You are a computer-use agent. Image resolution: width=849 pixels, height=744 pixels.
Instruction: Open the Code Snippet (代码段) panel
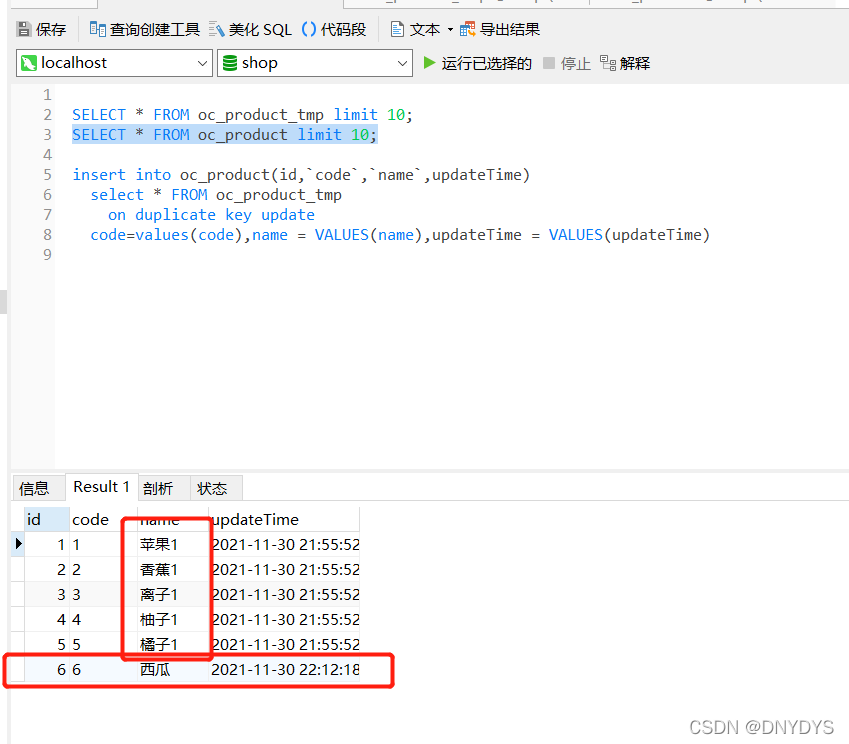pos(334,29)
